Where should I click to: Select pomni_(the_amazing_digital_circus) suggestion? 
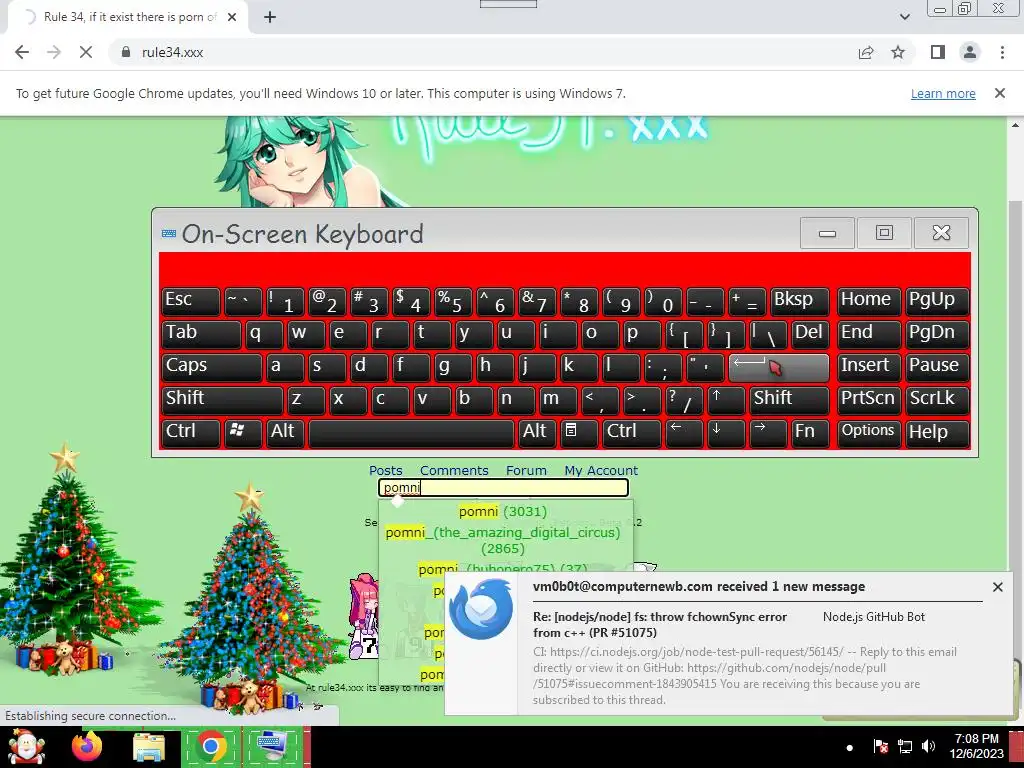pyautogui.click(x=503, y=540)
